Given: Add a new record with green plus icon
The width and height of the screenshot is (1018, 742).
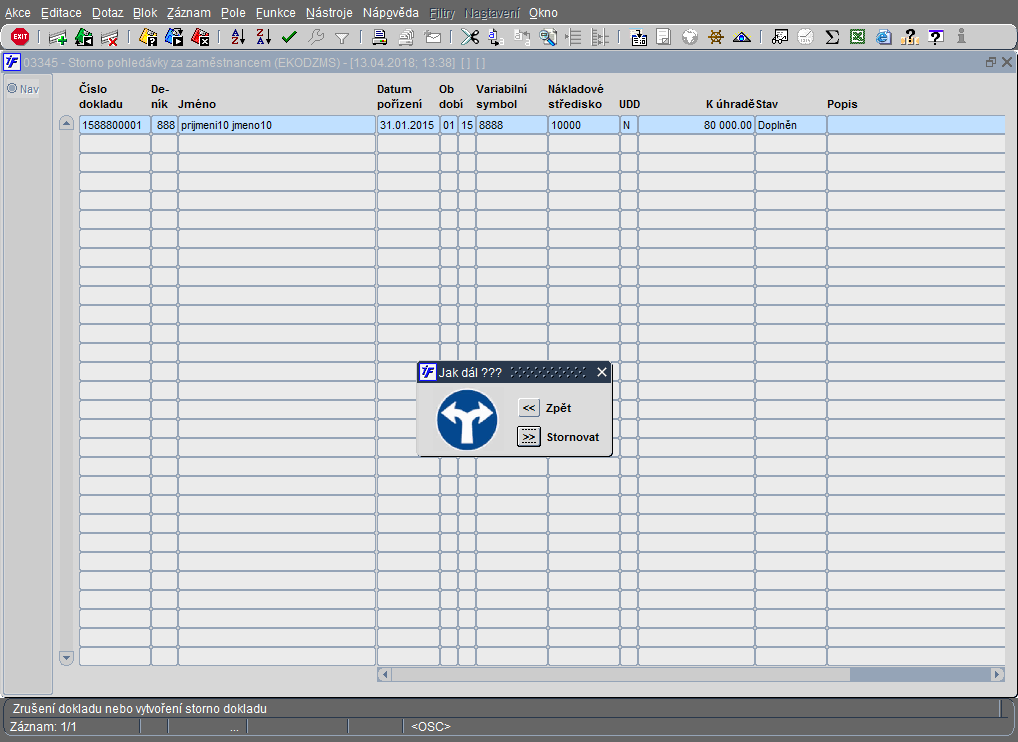Looking at the screenshot, I should [x=58, y=38].
